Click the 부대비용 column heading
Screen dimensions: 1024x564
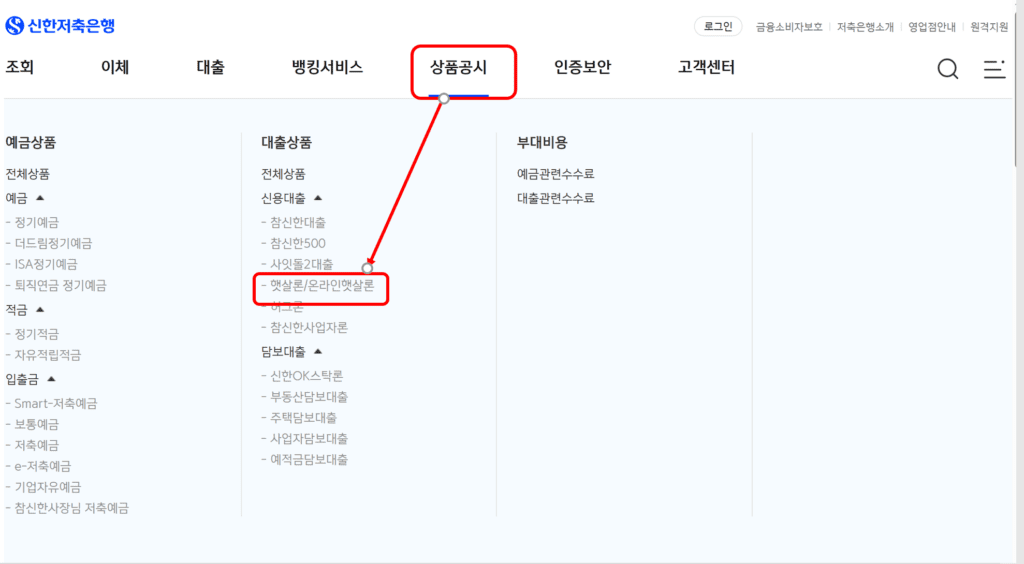tap(542, 142)
